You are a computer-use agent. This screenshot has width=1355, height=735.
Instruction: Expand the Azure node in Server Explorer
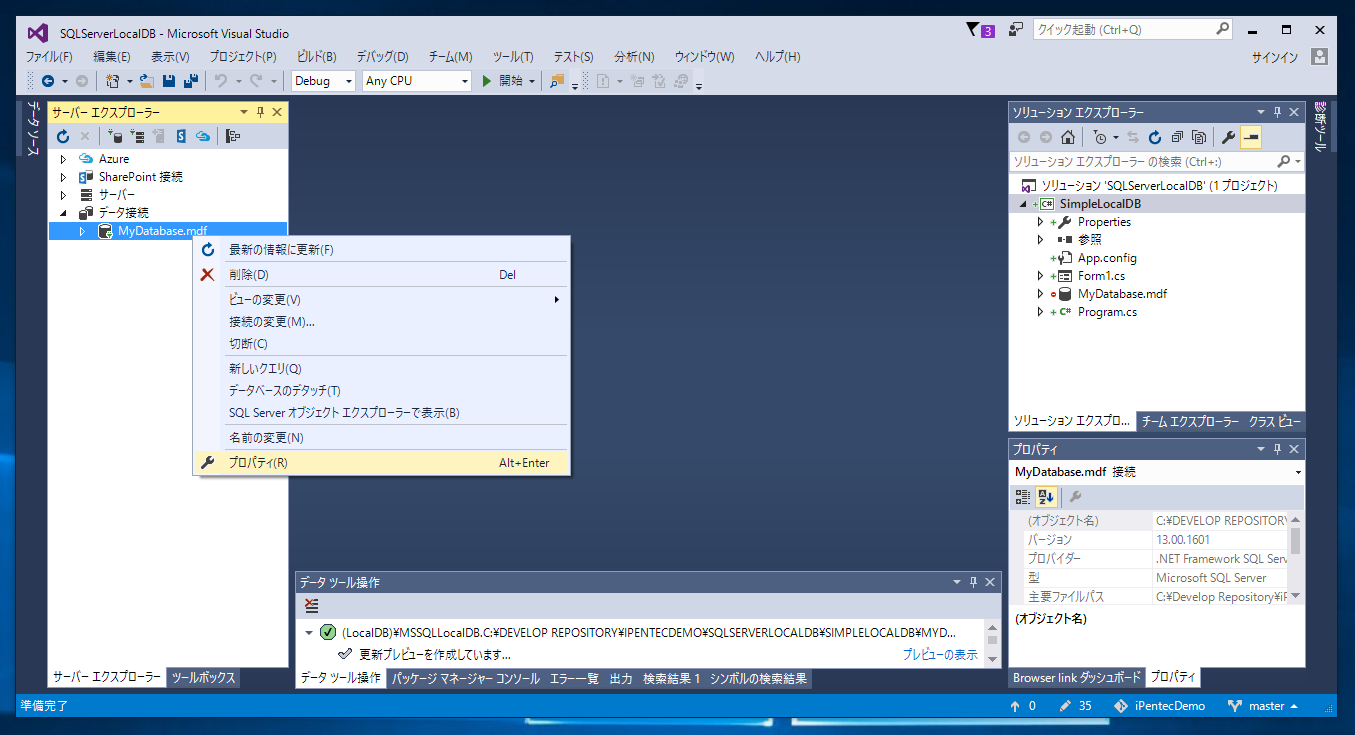click(x=64, y=159)
